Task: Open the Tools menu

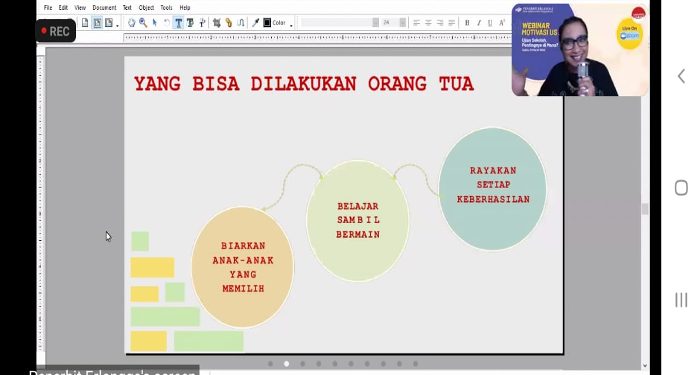Action: [x=166, y=8]
